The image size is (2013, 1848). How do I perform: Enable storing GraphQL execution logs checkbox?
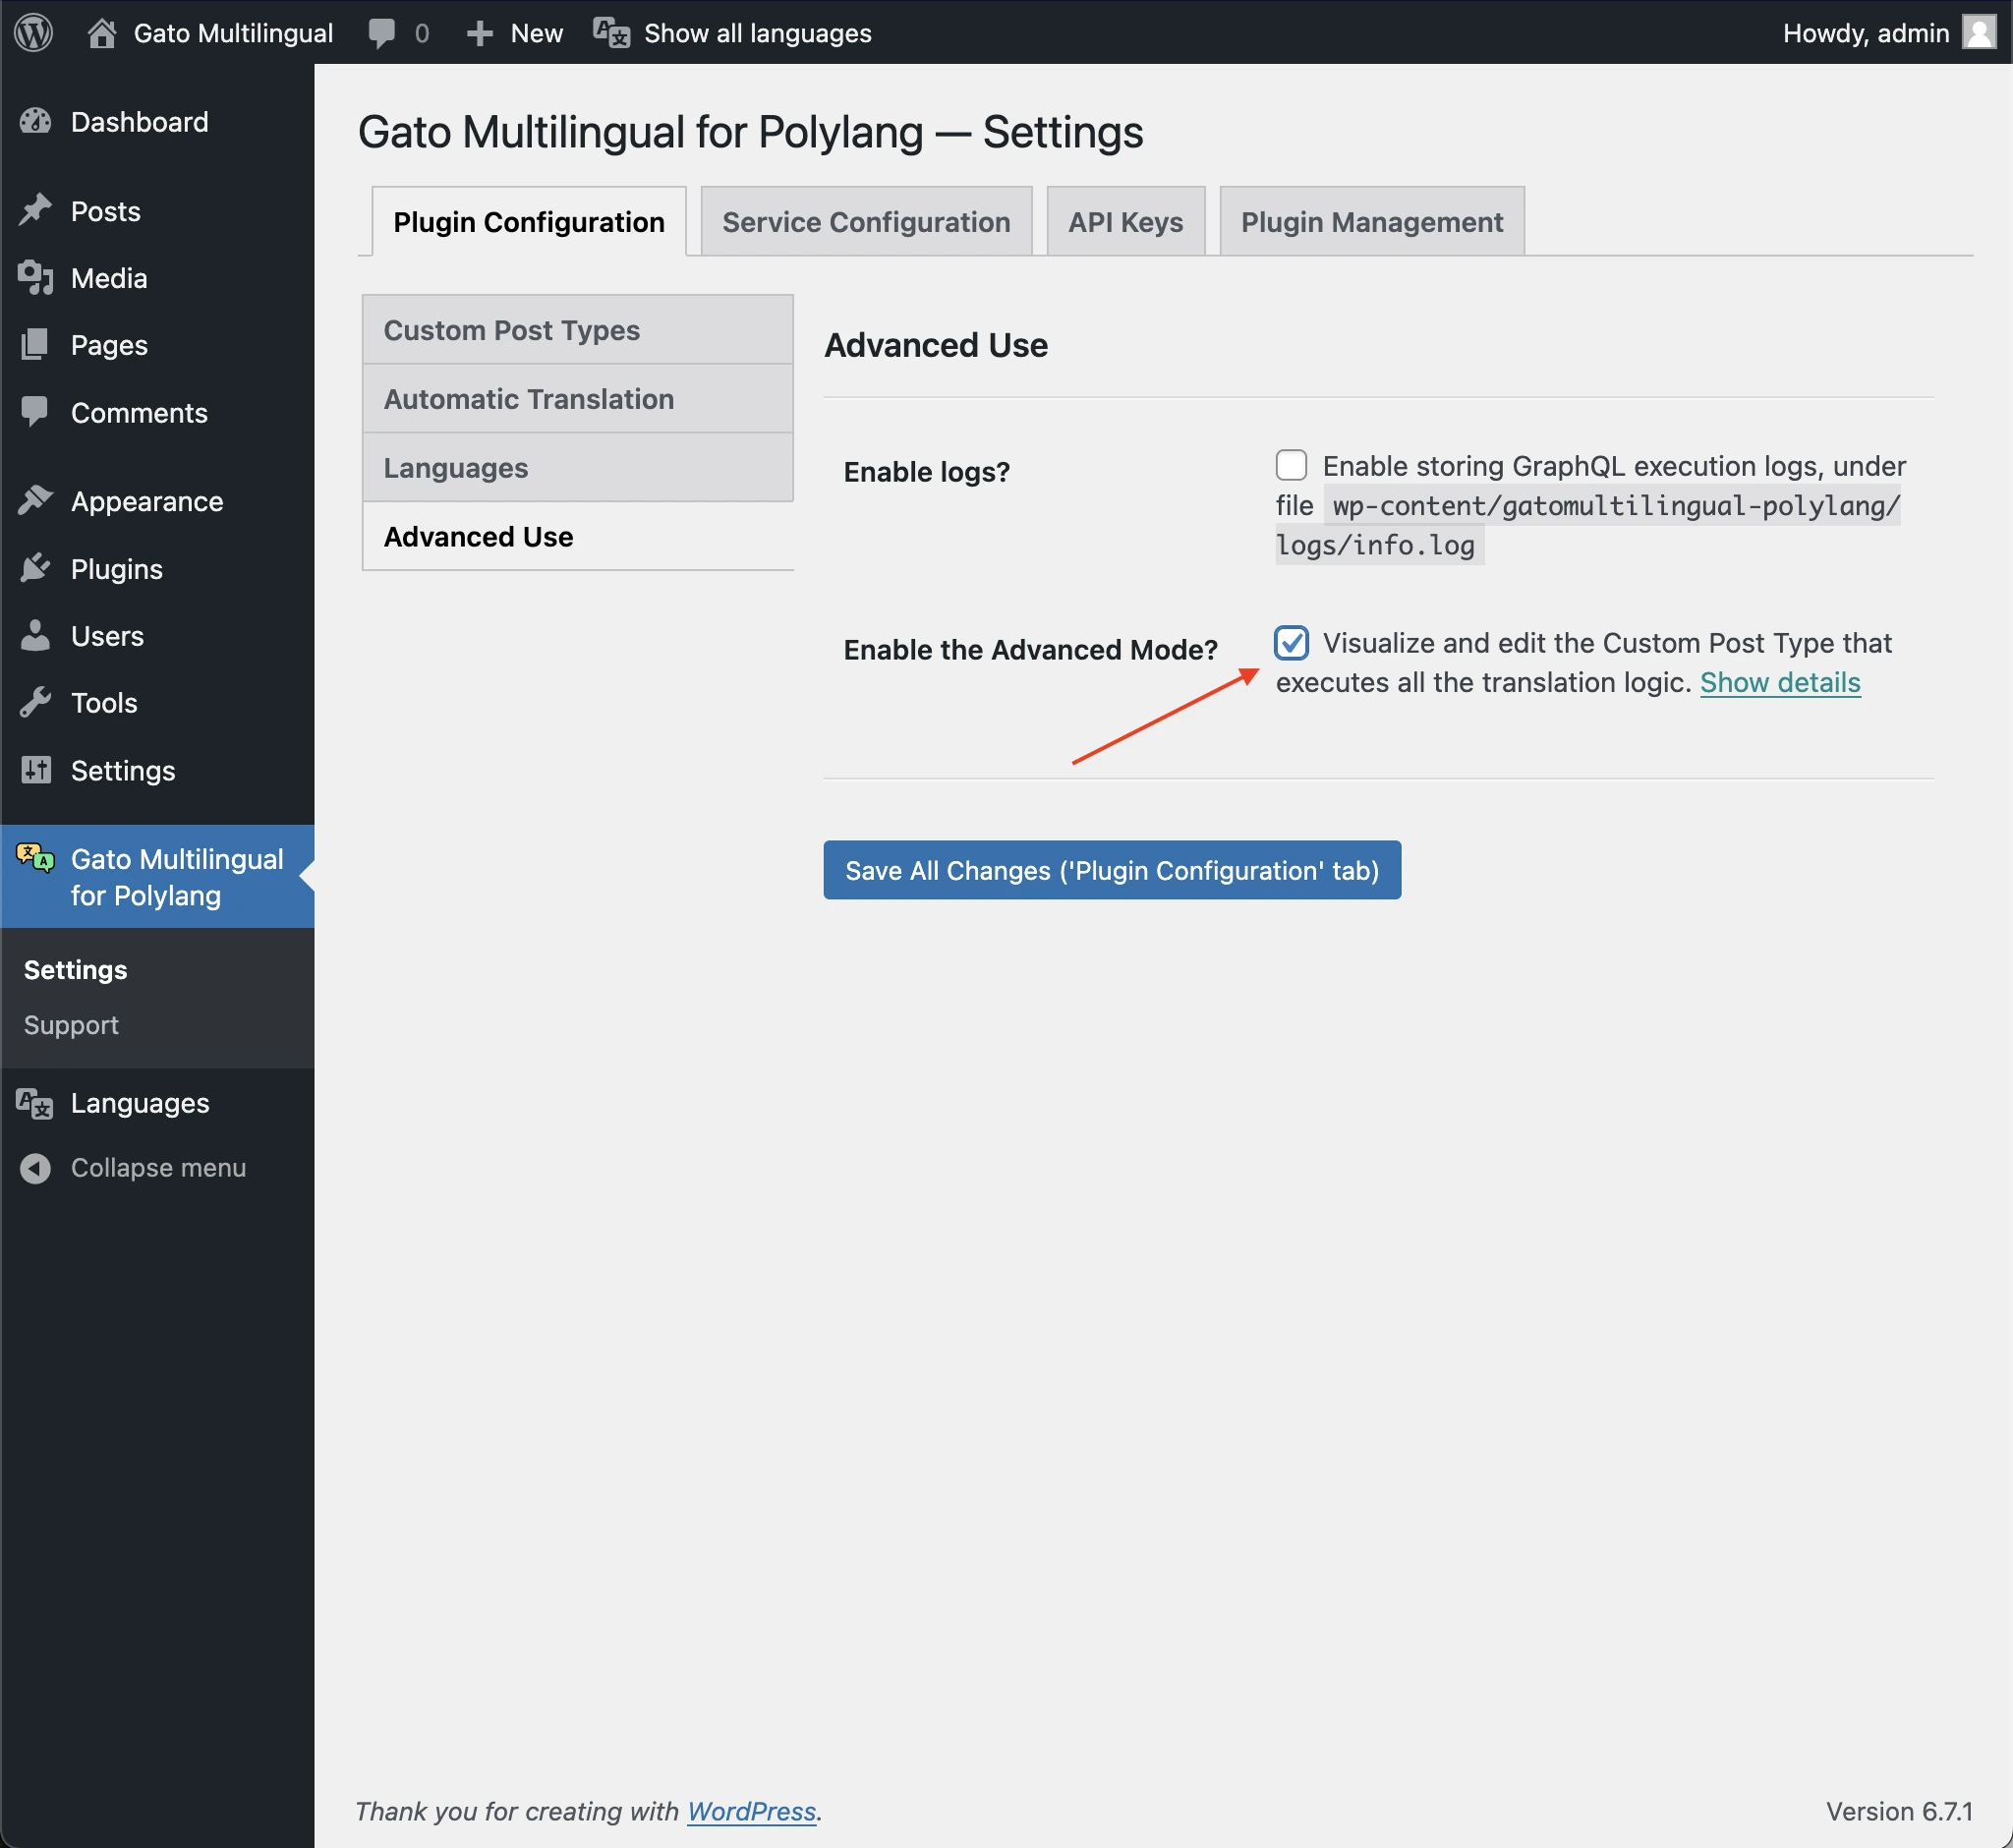pos(1293,463)
